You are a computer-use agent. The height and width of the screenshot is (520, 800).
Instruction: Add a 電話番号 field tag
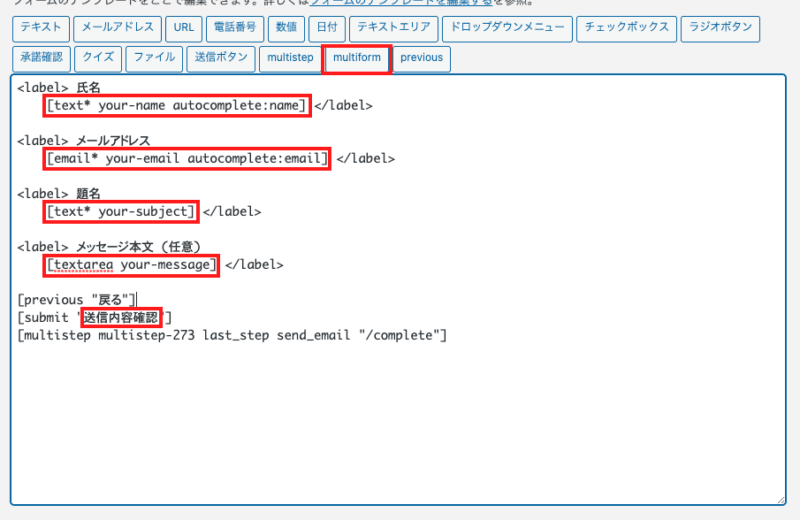point(237,29)
